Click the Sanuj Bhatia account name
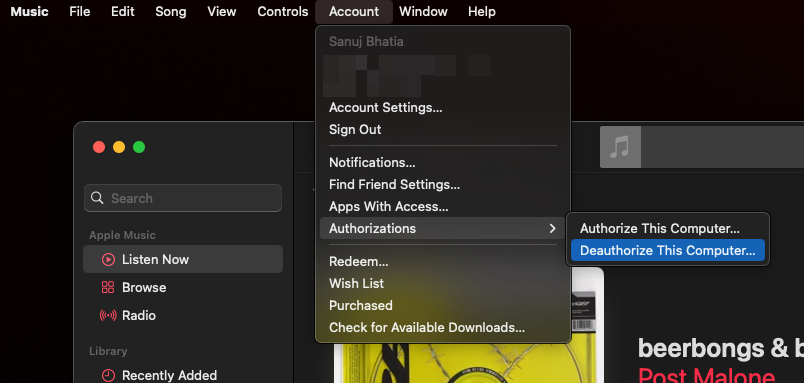Image resolution: width=804 pixels, height=383 pixels. click(x=366, y=42)
